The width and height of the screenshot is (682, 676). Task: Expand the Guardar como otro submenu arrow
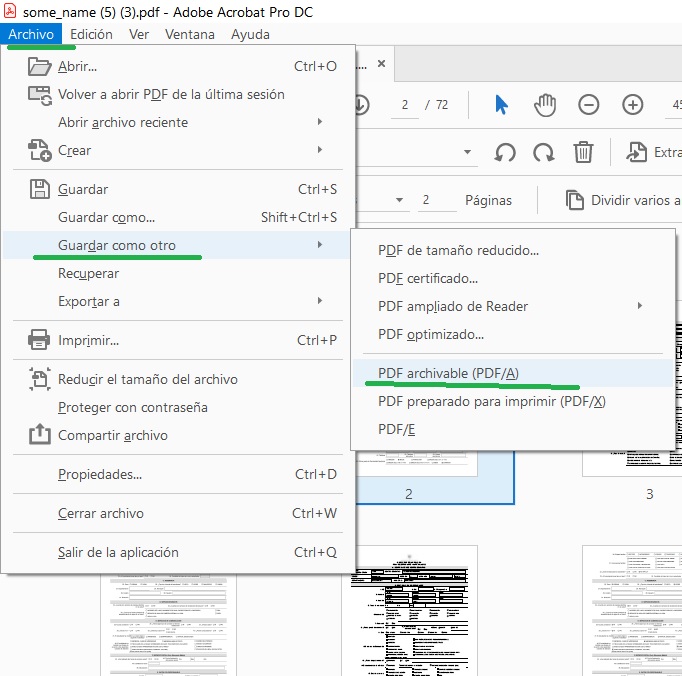pyautogui.click(x=320, y=244)
